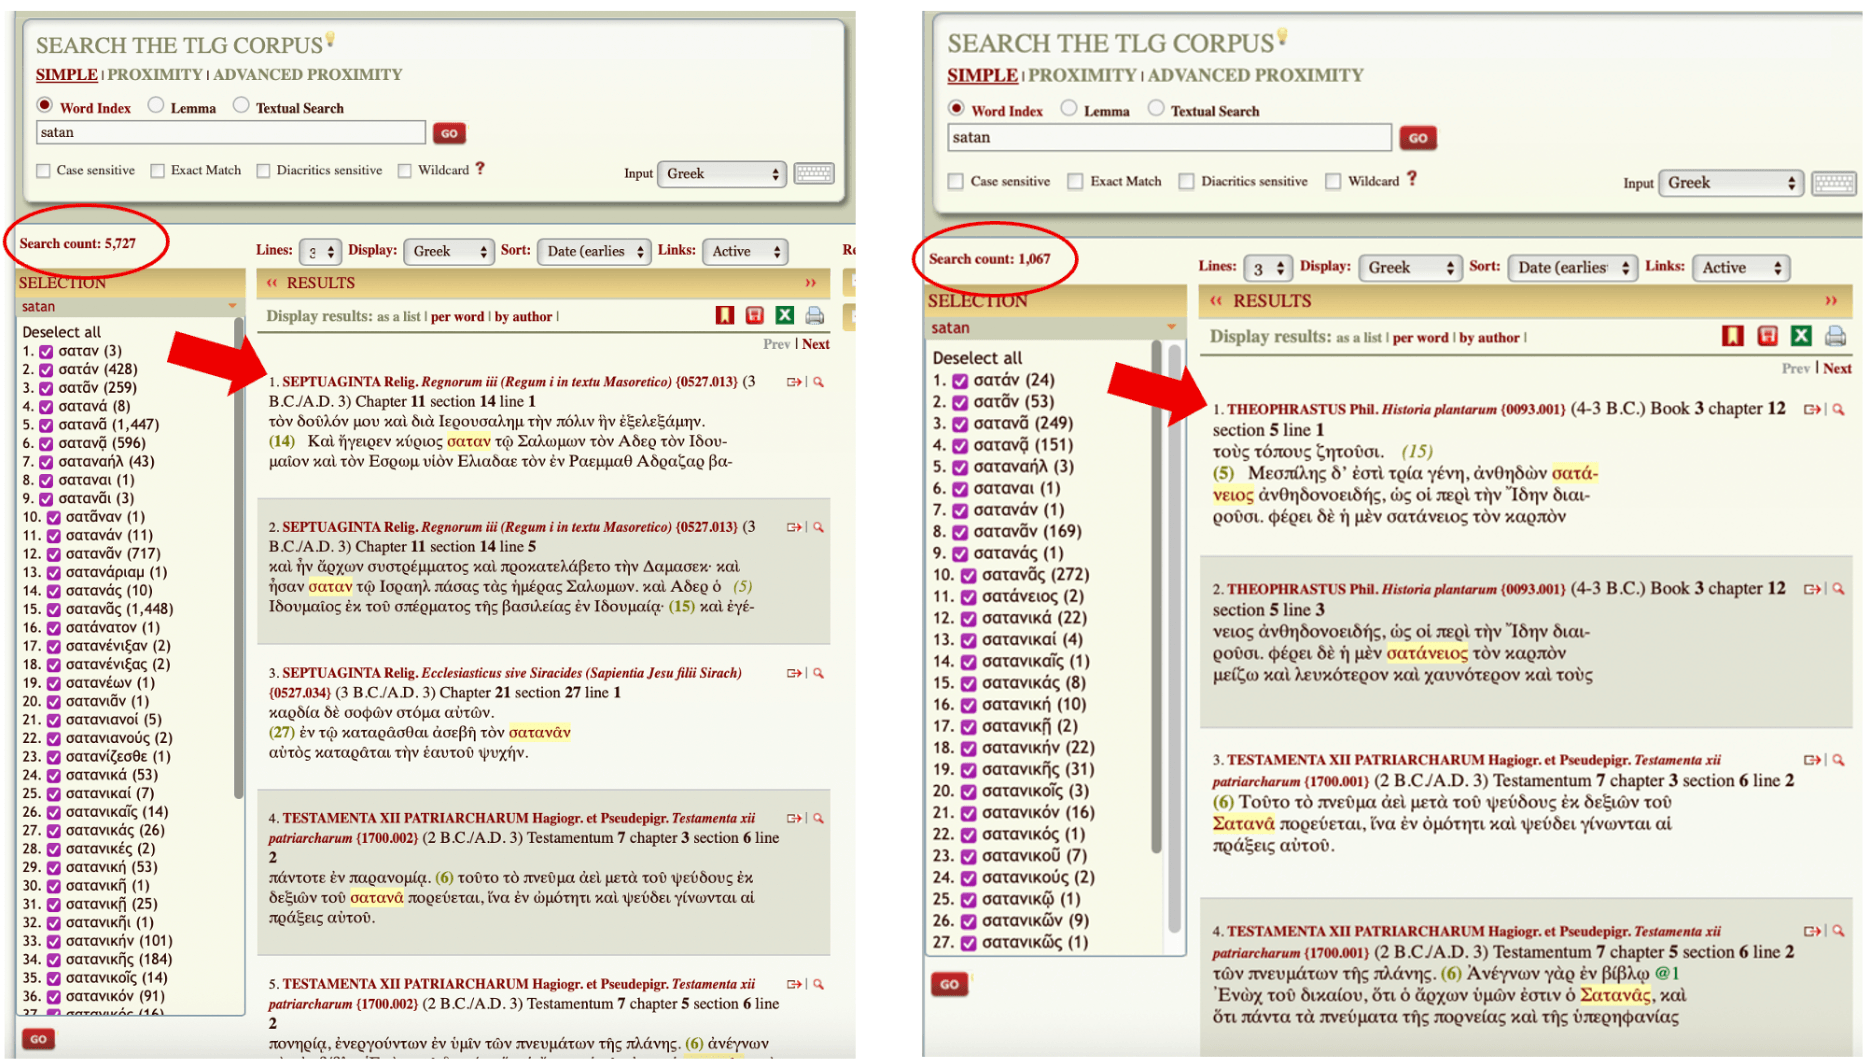Screen dimensions: 1866x1062
Task: Switch to the PROXIMITY tab in the right panel
Action: click(x=1082, y=76)
